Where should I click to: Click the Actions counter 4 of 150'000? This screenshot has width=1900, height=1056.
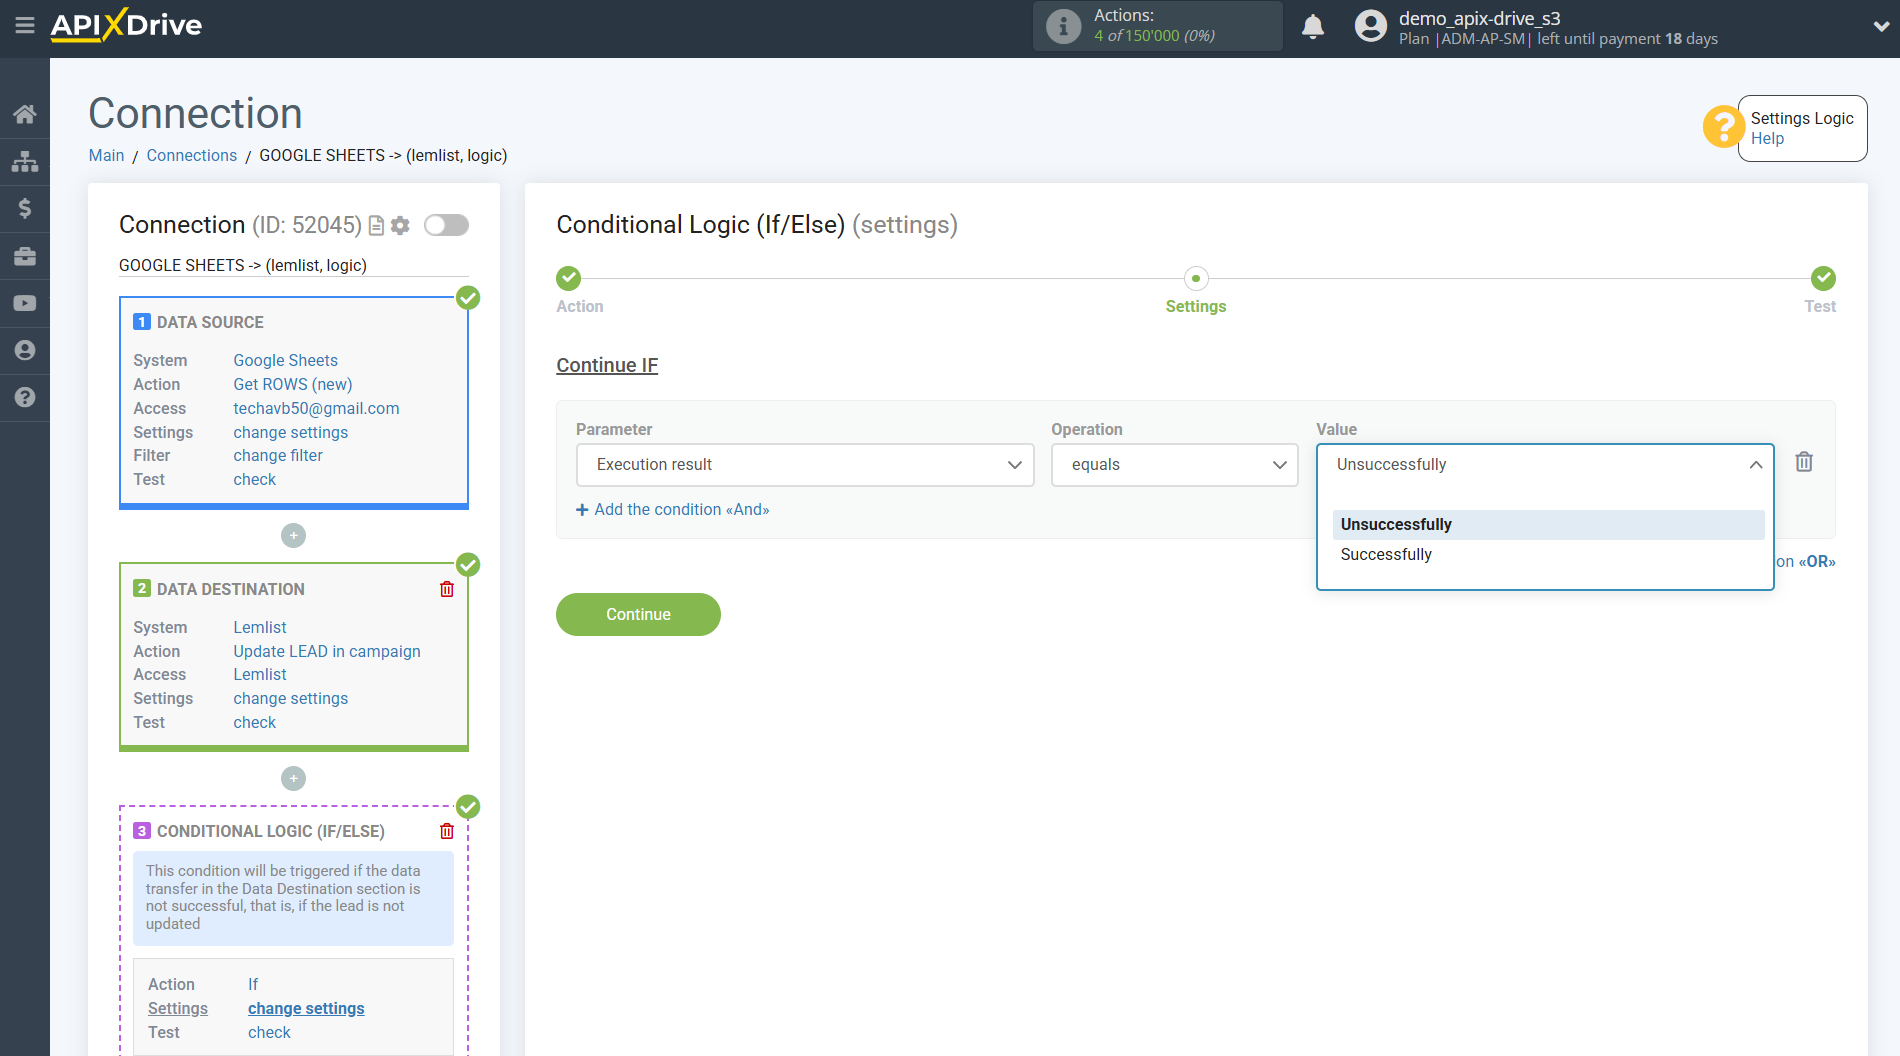coord(1154,36)
